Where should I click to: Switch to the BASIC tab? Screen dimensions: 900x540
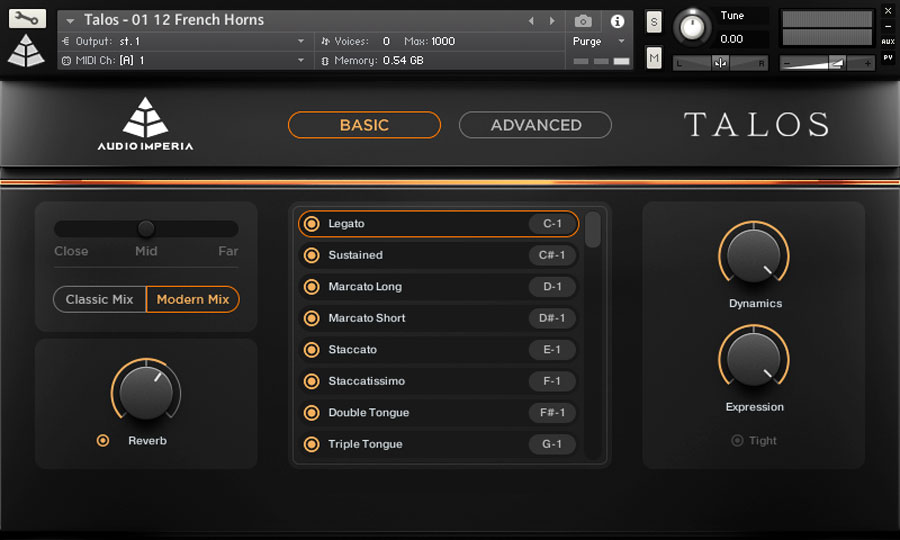[364, 125]
